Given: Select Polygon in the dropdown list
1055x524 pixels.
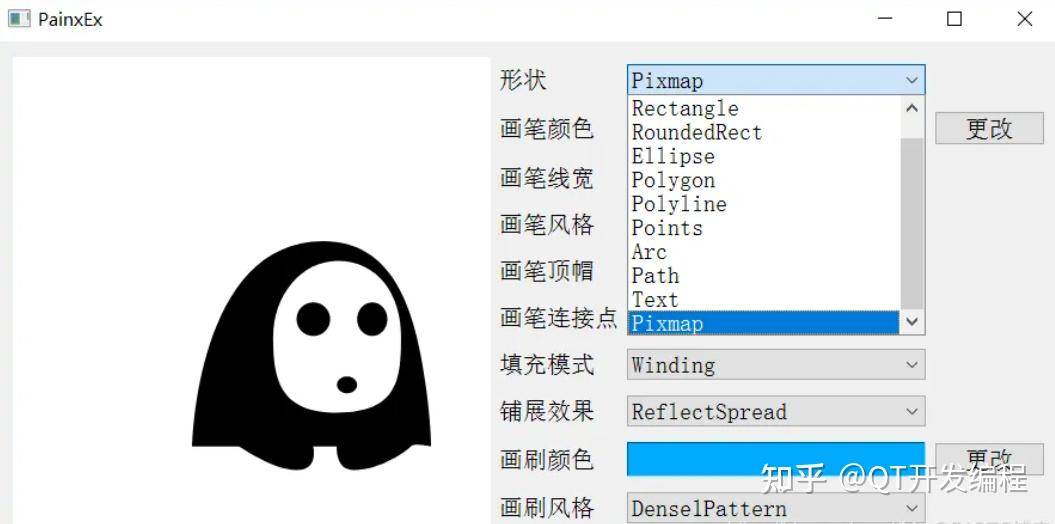Looking at the screenshot, I should [764, 180].
